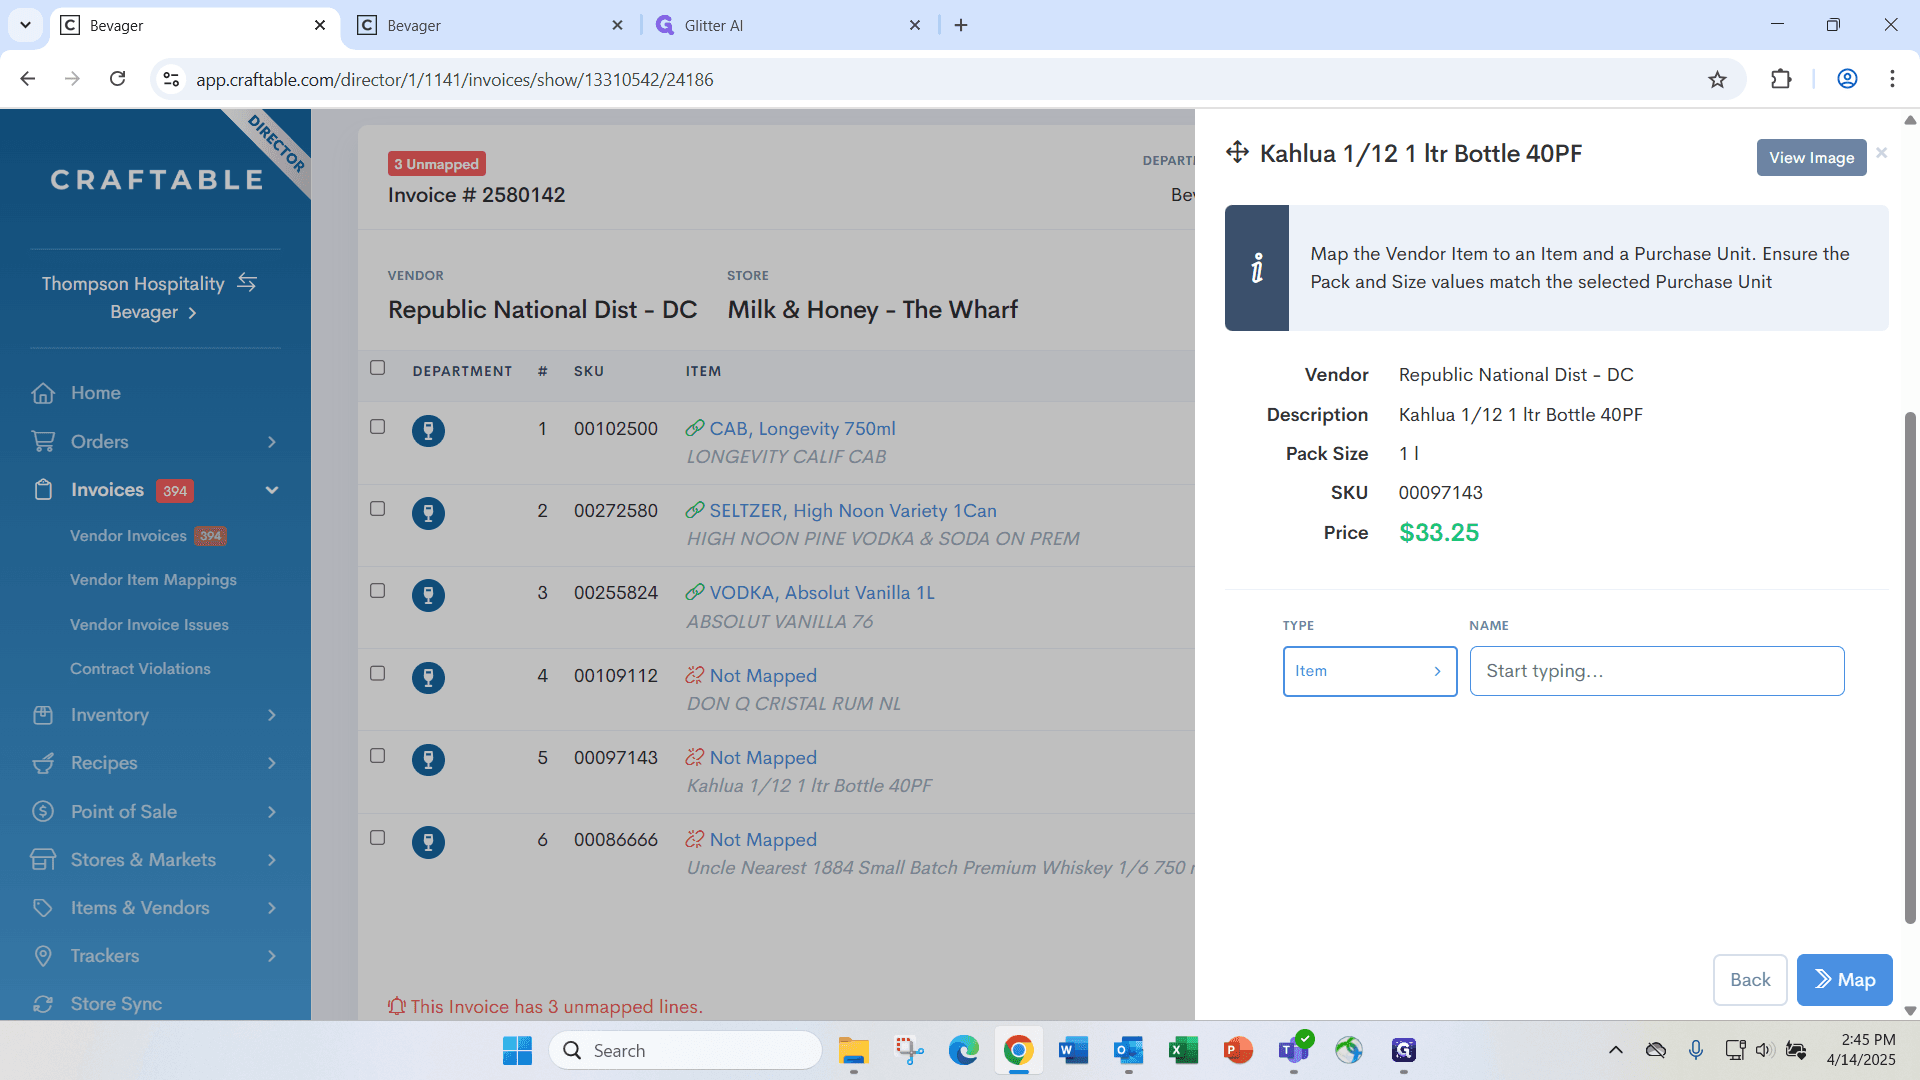Reload the page
The width and height of the screenshot is (1920, 1080).
pos(117,79)
